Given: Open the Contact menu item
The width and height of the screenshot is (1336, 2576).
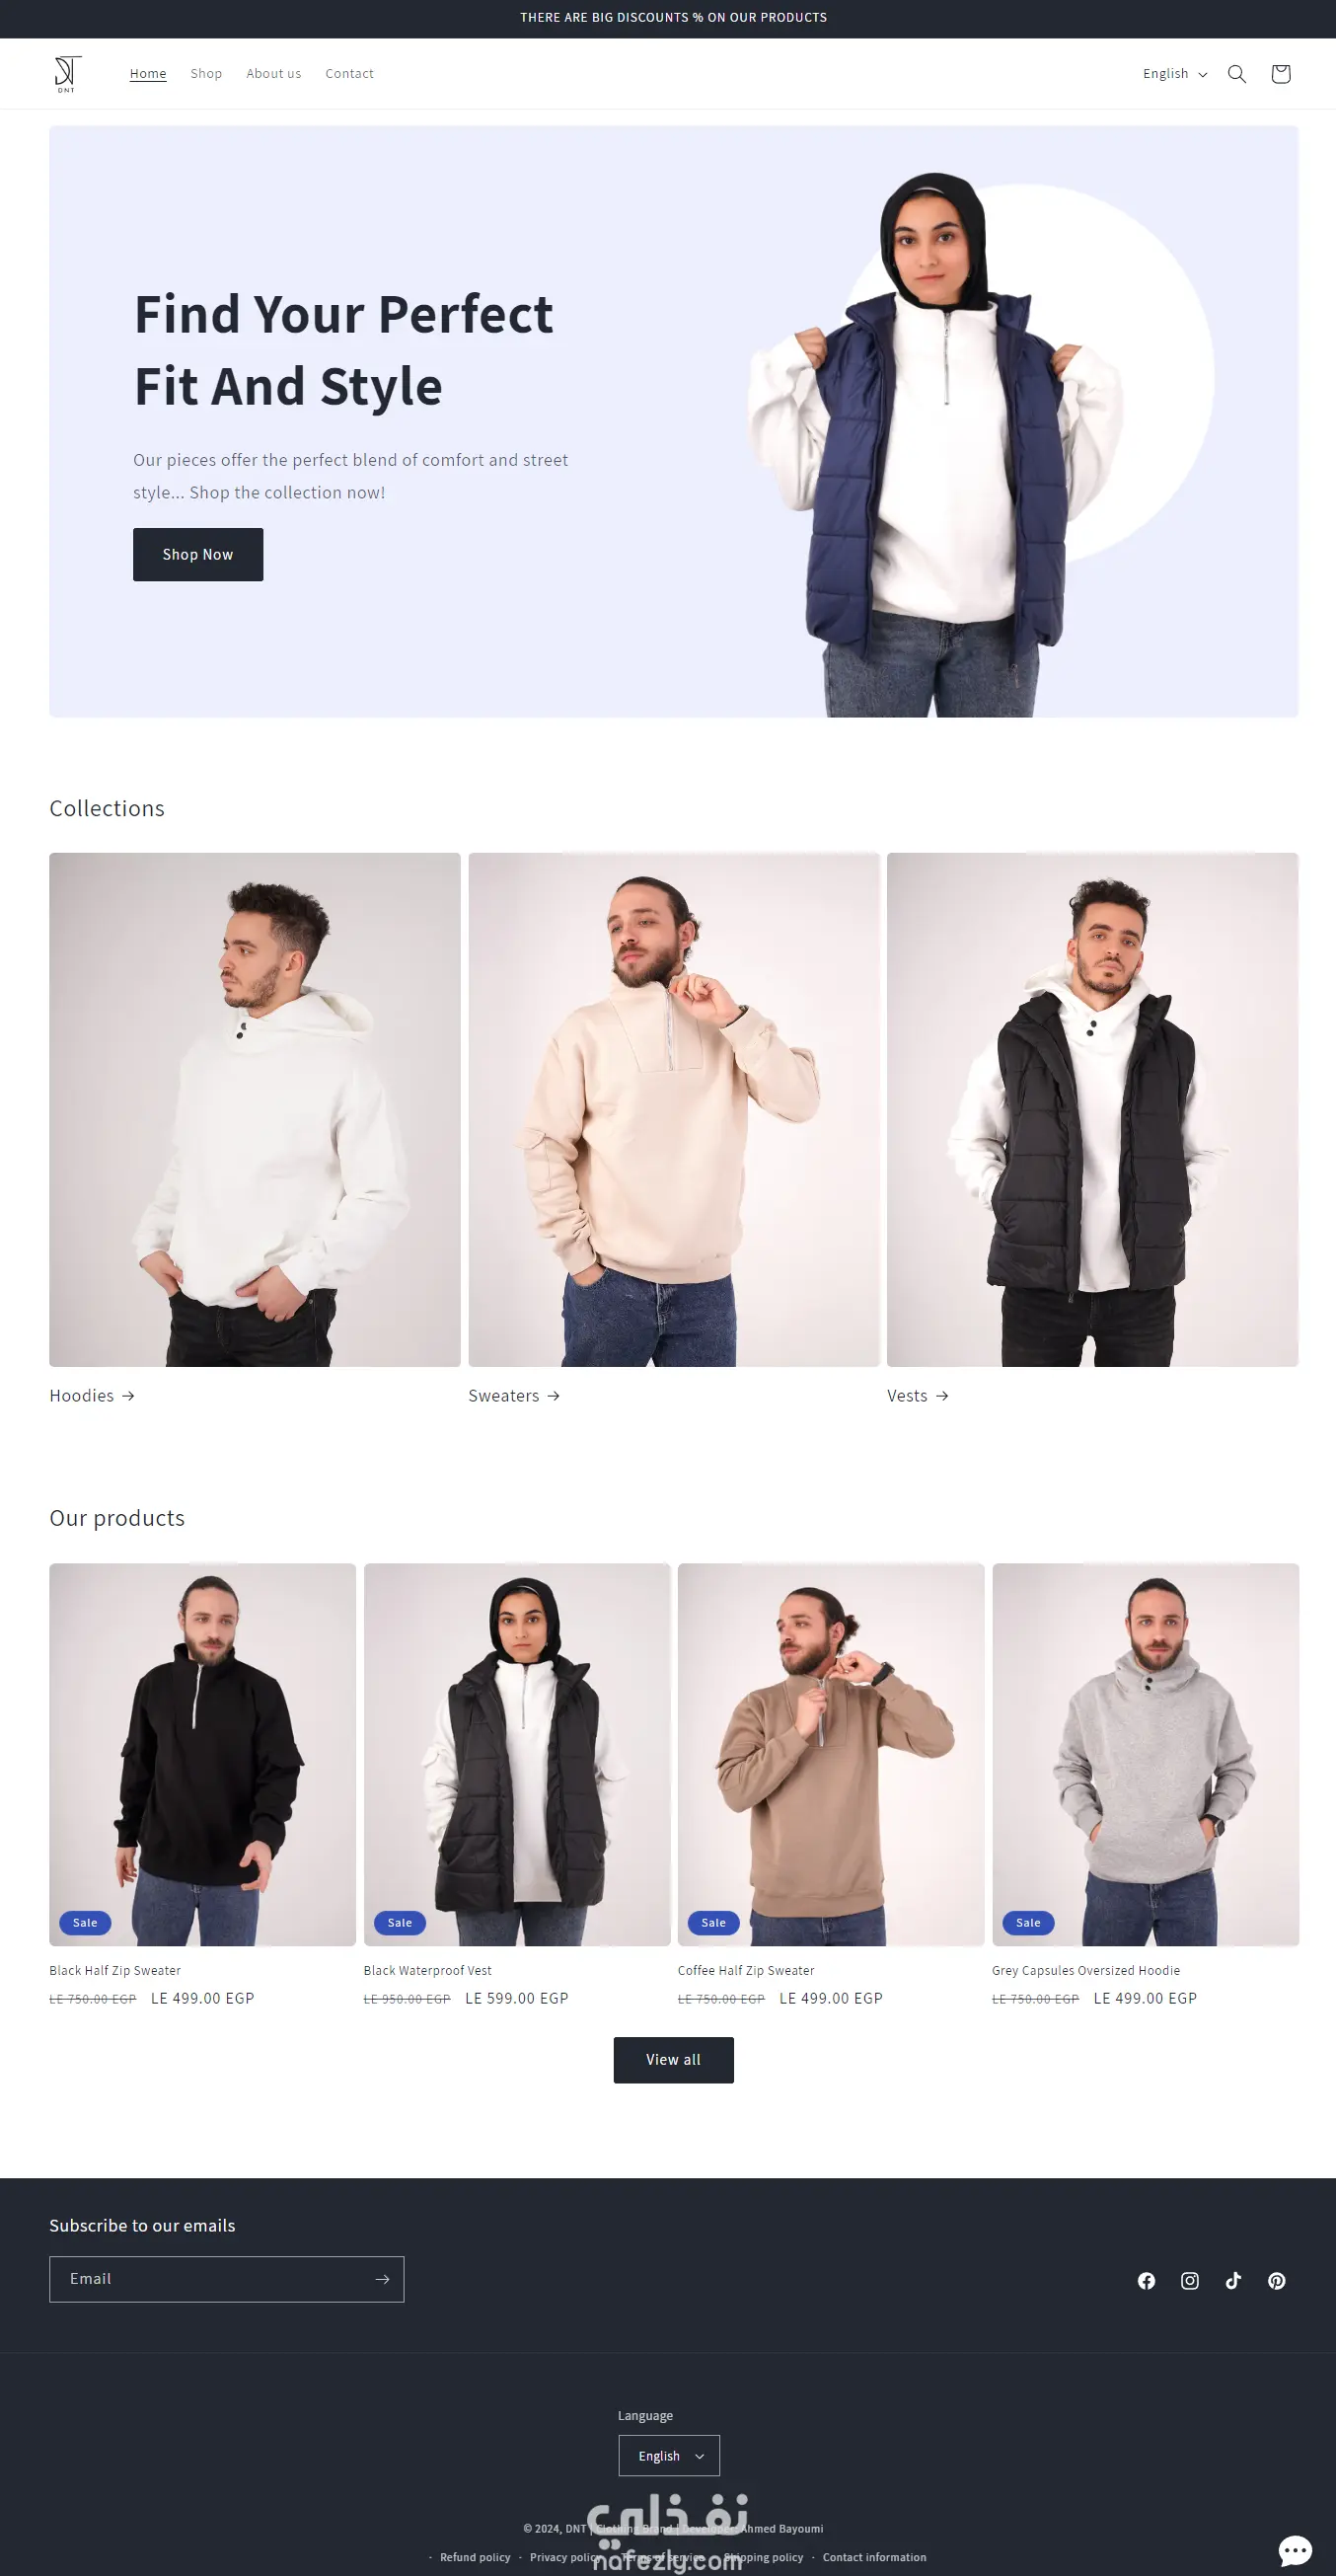Looking at the screenshot, I should click(x=349, y=74).
